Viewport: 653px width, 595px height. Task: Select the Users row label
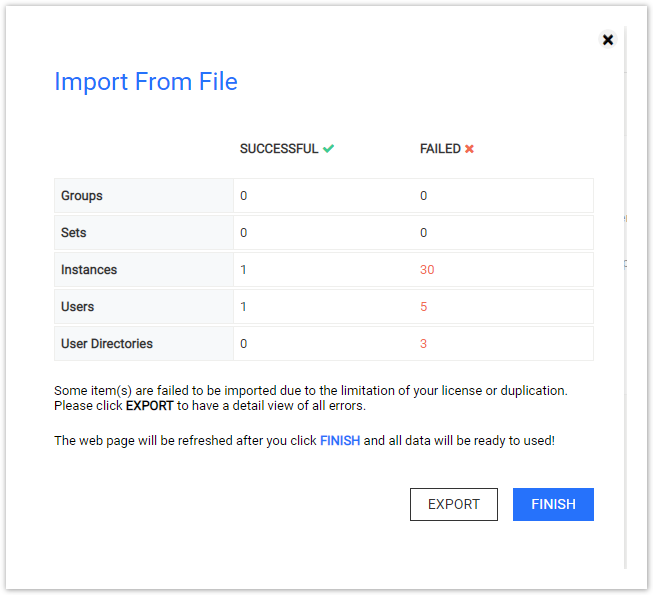(77, 307)
